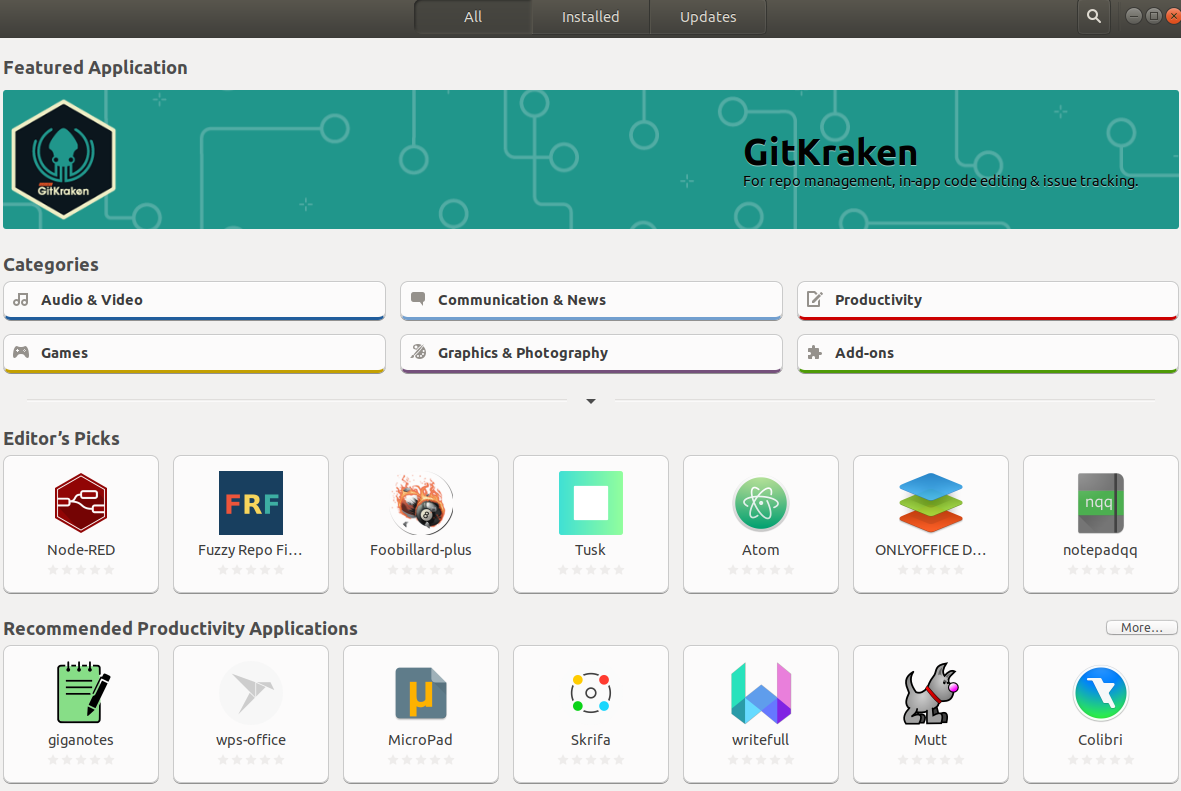This screenshot has height=791, width=1181.
Task: Open the Tusk app icon
Action: click(590, 502)
